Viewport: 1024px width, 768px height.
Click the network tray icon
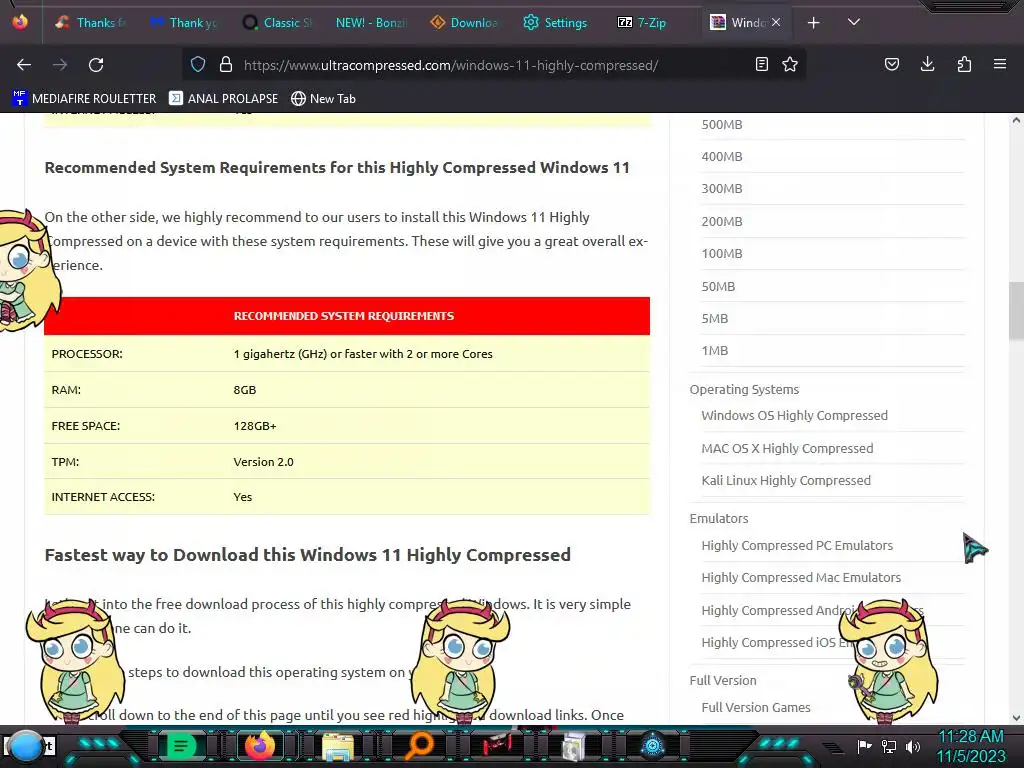pos(889,746)
